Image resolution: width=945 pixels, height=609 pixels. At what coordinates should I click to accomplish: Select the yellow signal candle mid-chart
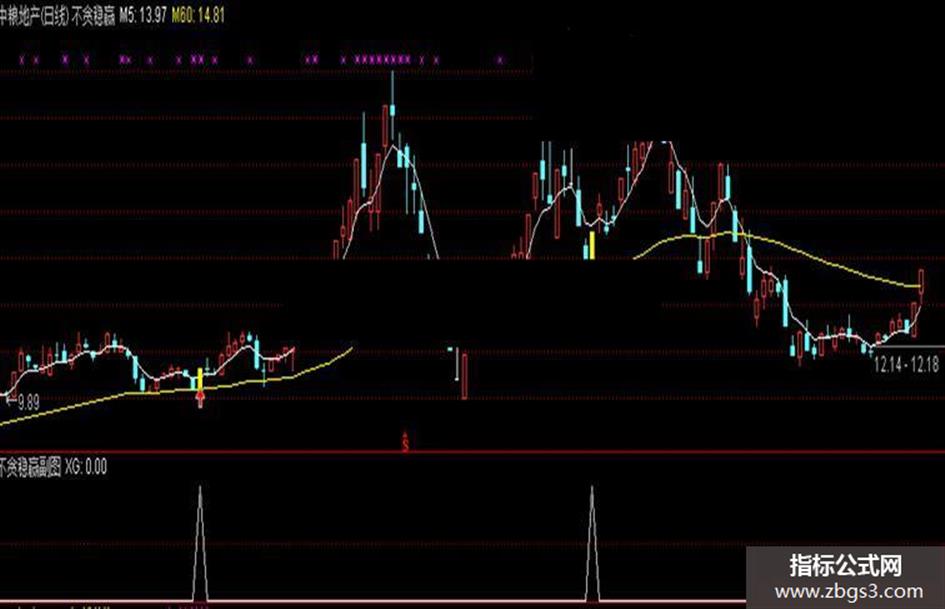(592, 245)
